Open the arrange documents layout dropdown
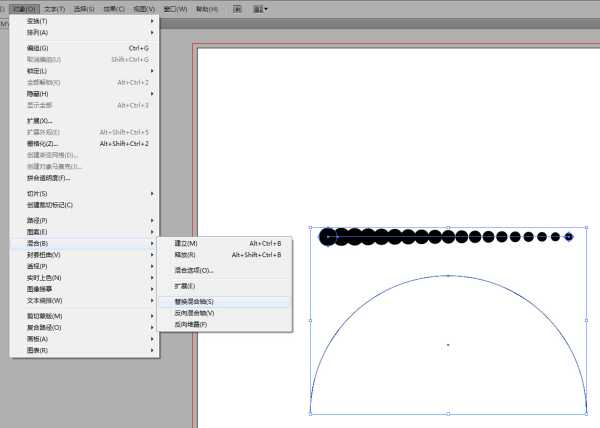Viewport: 600px width, 428px height. click(260, 8)
